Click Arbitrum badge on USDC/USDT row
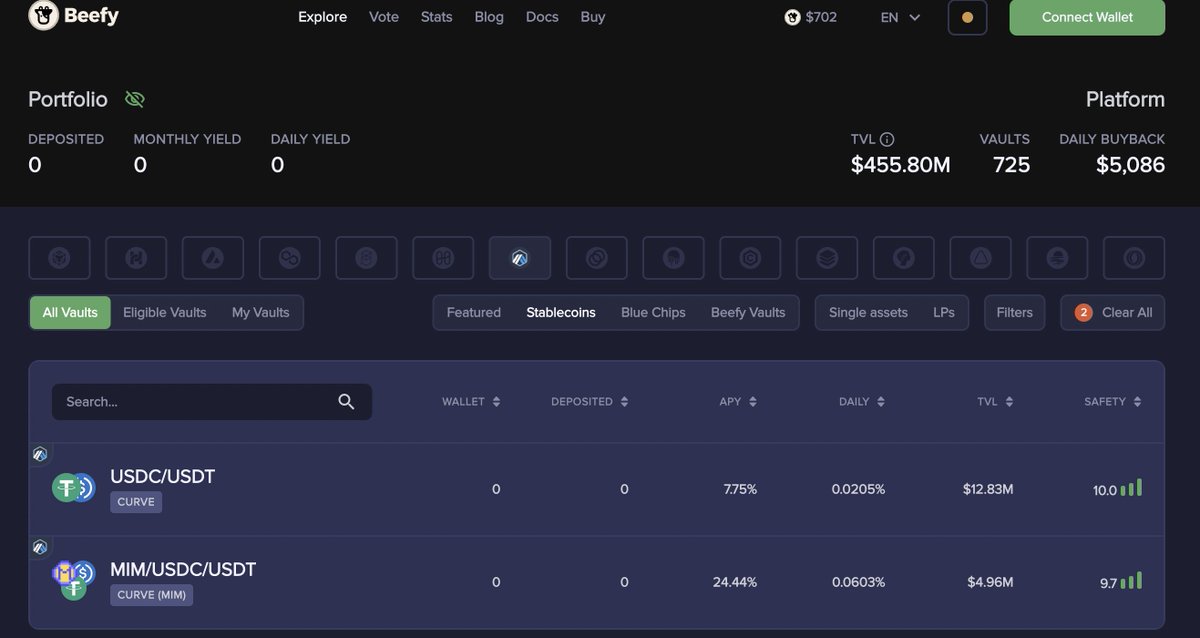Viewport: 1200px width, 638px height. 40,454
